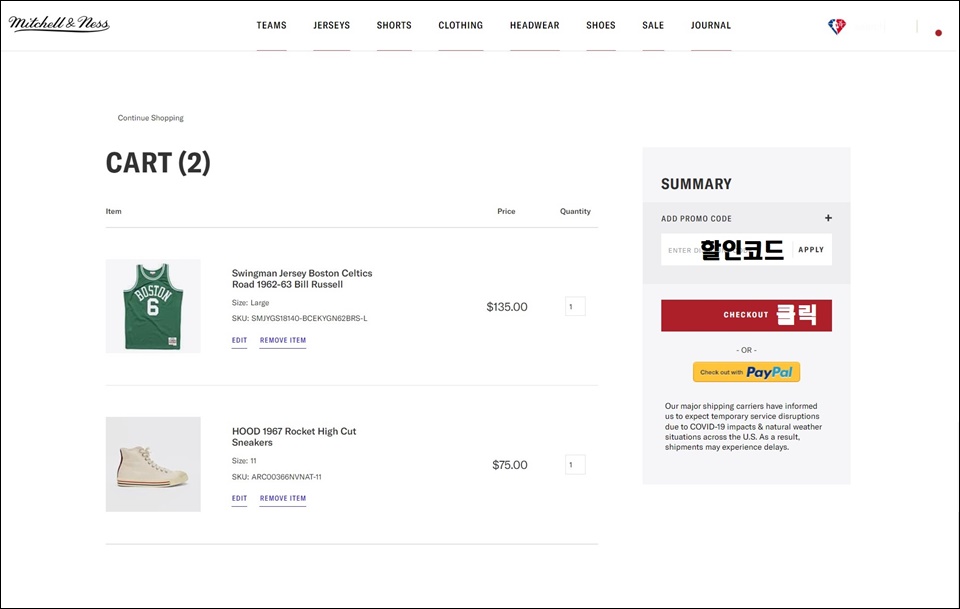Screen dimensions: 960x609
Task: Open the HOOD 1967 Rocket sneakers title
Action: [x=294, y=436]
